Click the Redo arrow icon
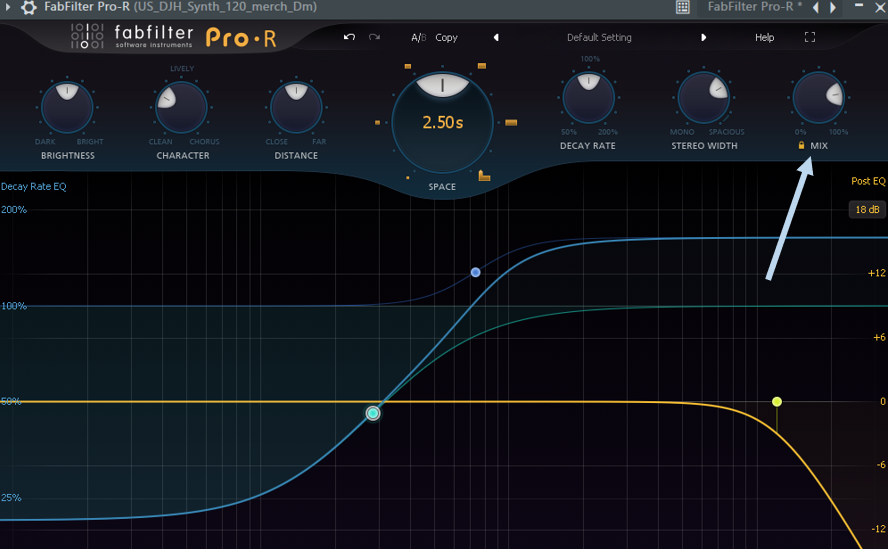The width and height of the screenshot is (890, 549). (x=374, y=37)
